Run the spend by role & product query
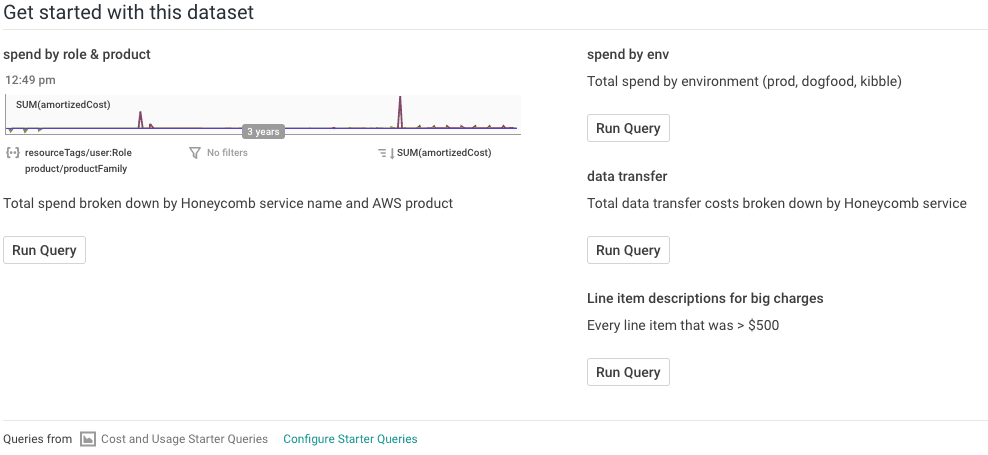 [44, 250]
